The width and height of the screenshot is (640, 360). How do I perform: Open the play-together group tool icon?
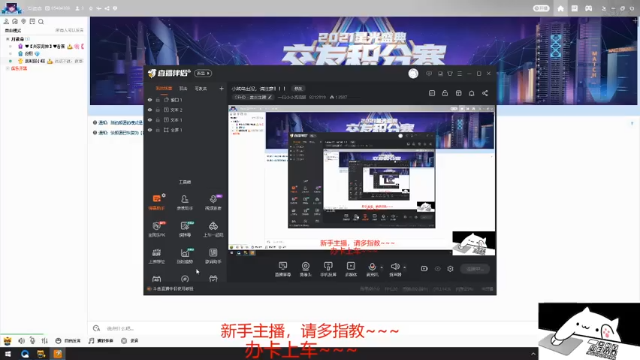click(213, 229)
